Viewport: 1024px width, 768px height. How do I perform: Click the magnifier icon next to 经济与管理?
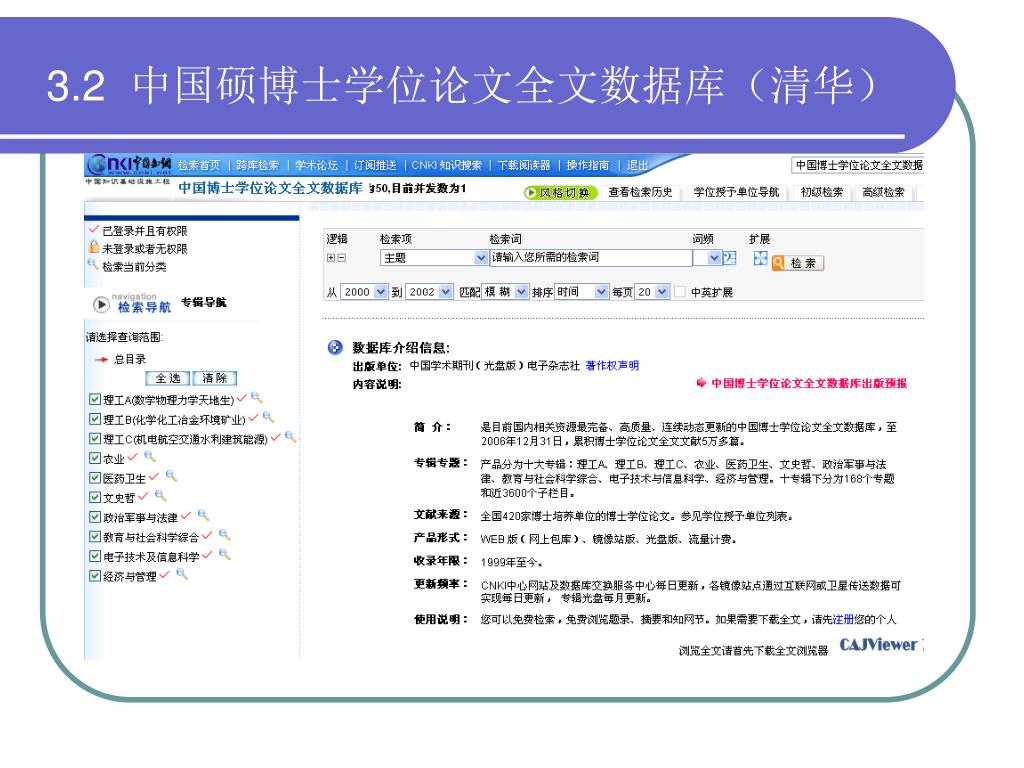coord(182,573)
